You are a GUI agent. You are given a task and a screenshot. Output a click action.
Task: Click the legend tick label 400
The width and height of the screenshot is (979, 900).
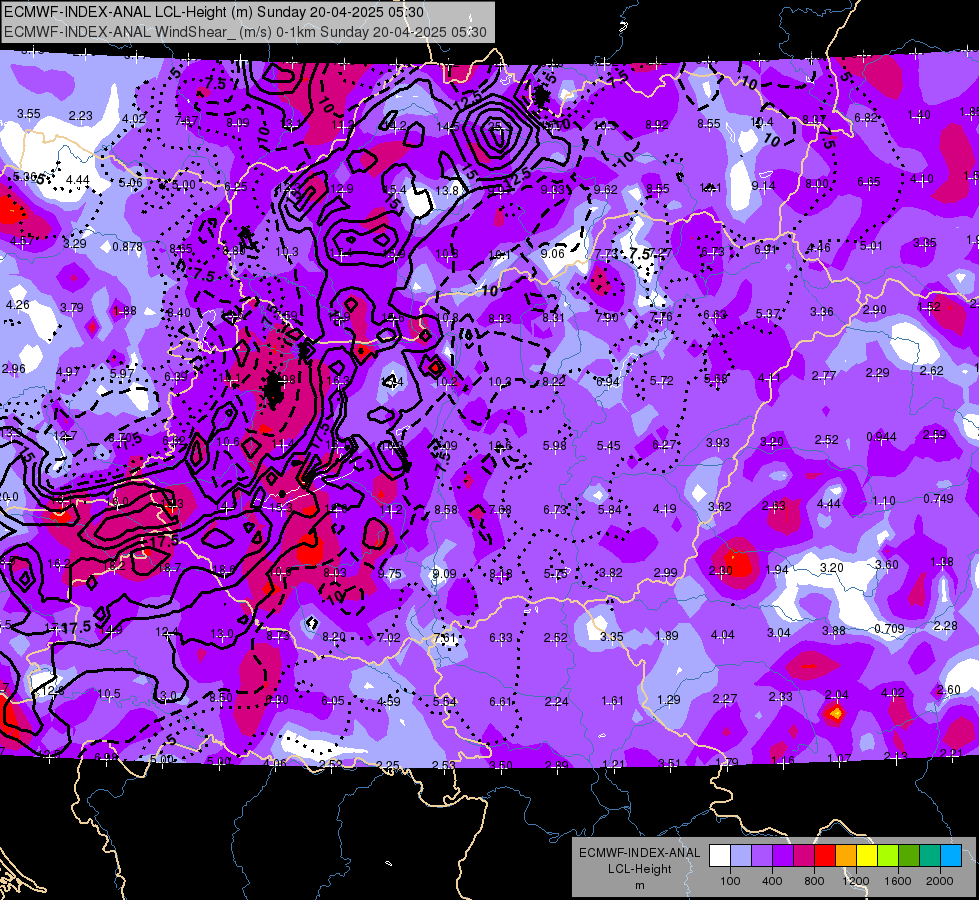click(x=772, y=881)
